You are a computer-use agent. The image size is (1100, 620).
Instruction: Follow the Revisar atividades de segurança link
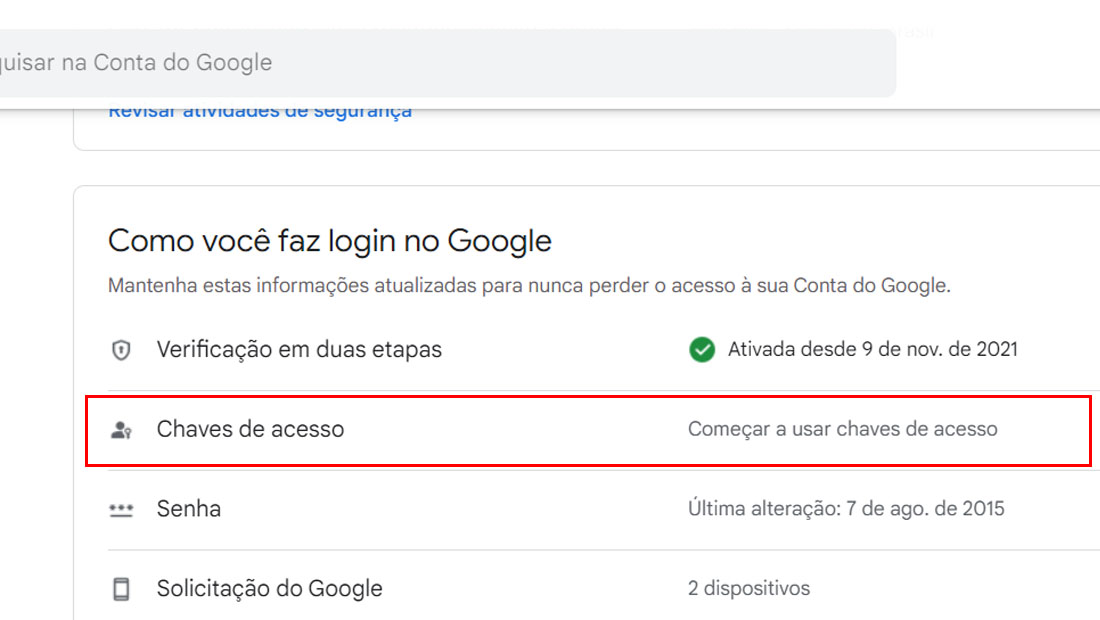pyautogui.click(x=260, y=114)
